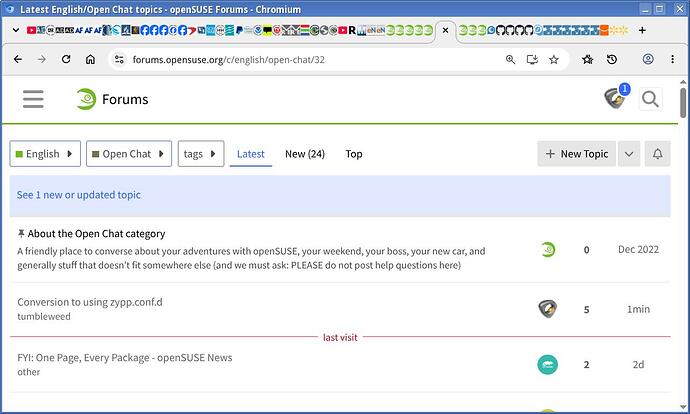
Task: View site information icon in address bar
Action: 119,59
